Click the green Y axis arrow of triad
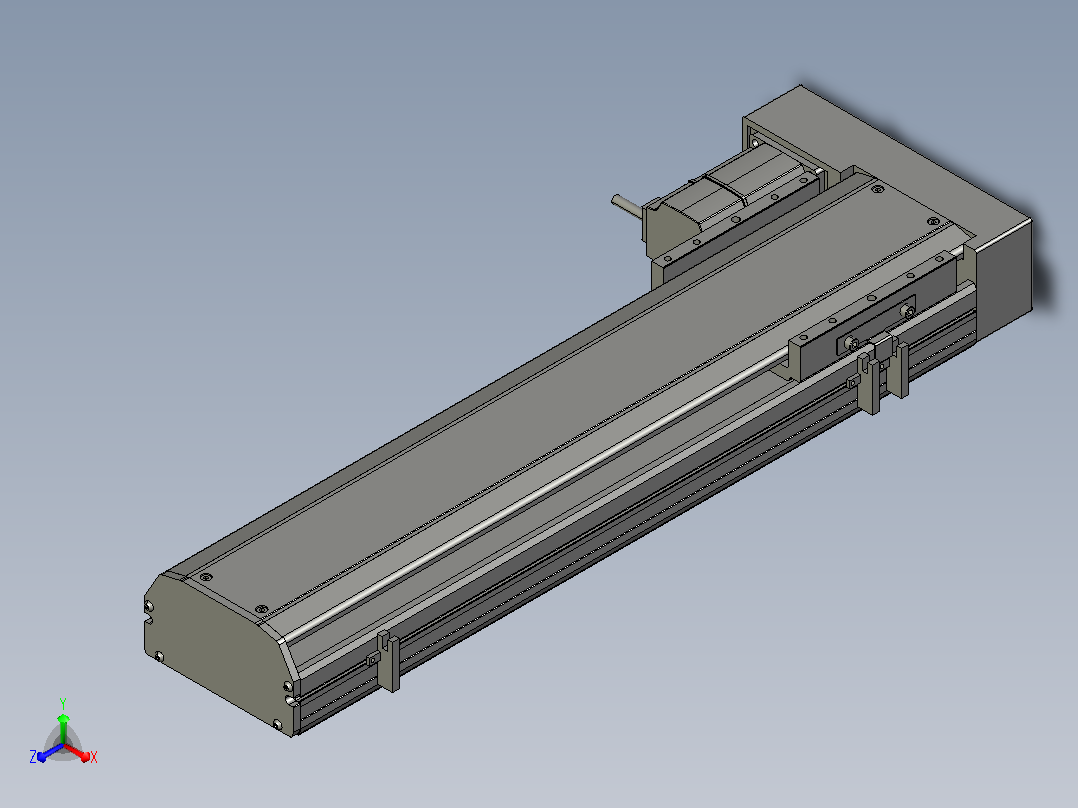Image resolution: width=1078 pixels, height=808 pixels. click(63, 726)
